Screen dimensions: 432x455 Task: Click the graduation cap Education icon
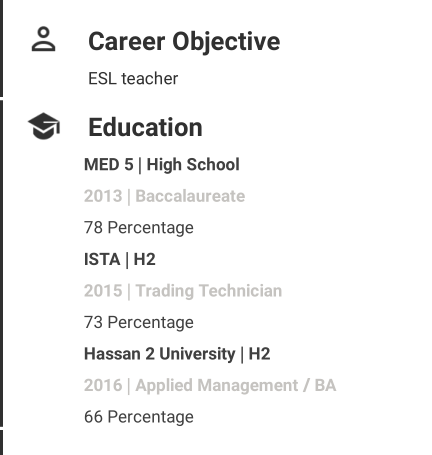(x=44, y=126)
